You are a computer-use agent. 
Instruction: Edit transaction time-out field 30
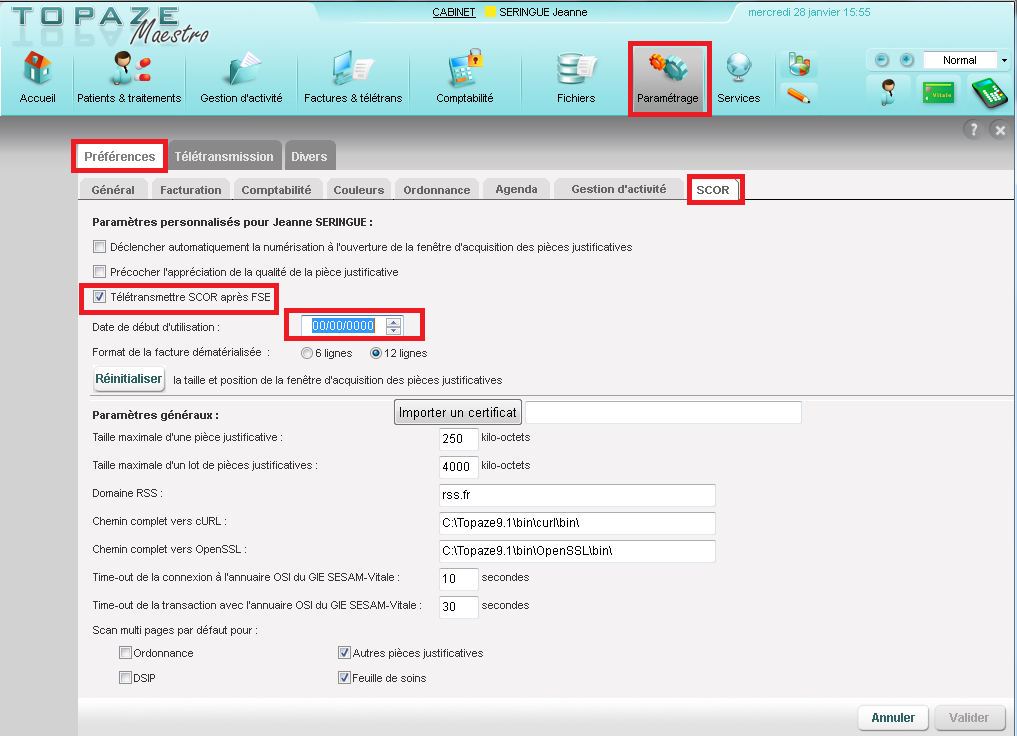[x=459, y=606]
